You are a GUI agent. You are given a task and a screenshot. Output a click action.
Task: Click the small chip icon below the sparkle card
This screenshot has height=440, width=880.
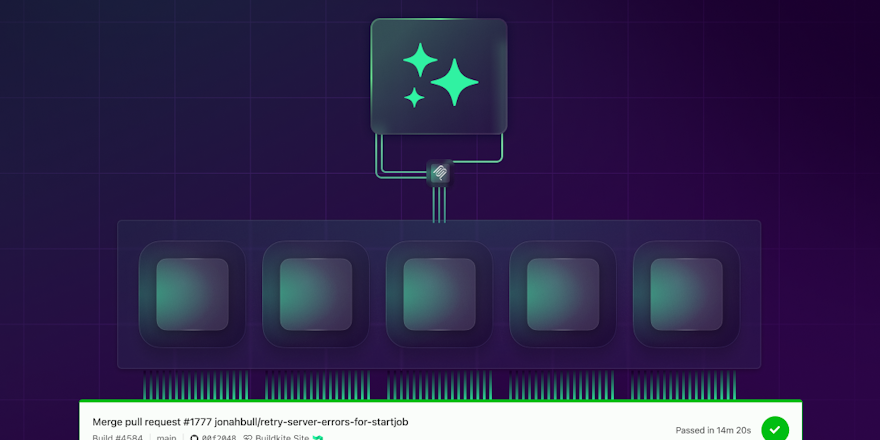pos(439,173)
